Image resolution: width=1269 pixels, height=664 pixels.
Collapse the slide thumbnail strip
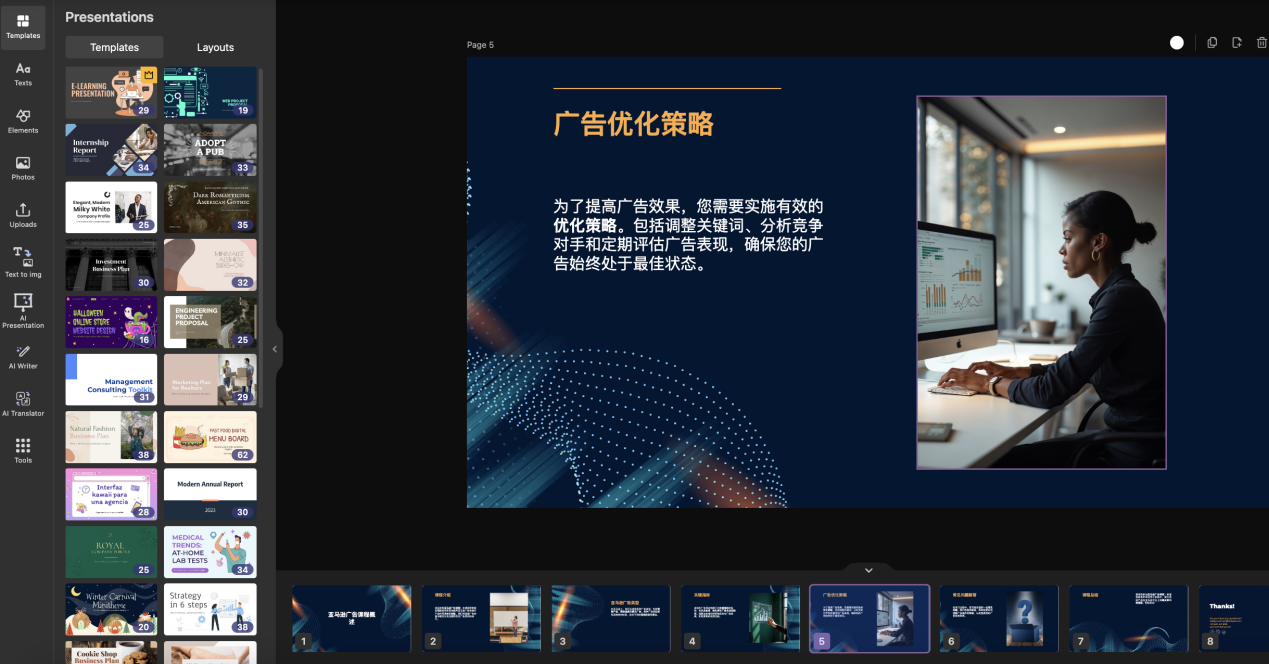pyautogui.click(x=868, y=570)
